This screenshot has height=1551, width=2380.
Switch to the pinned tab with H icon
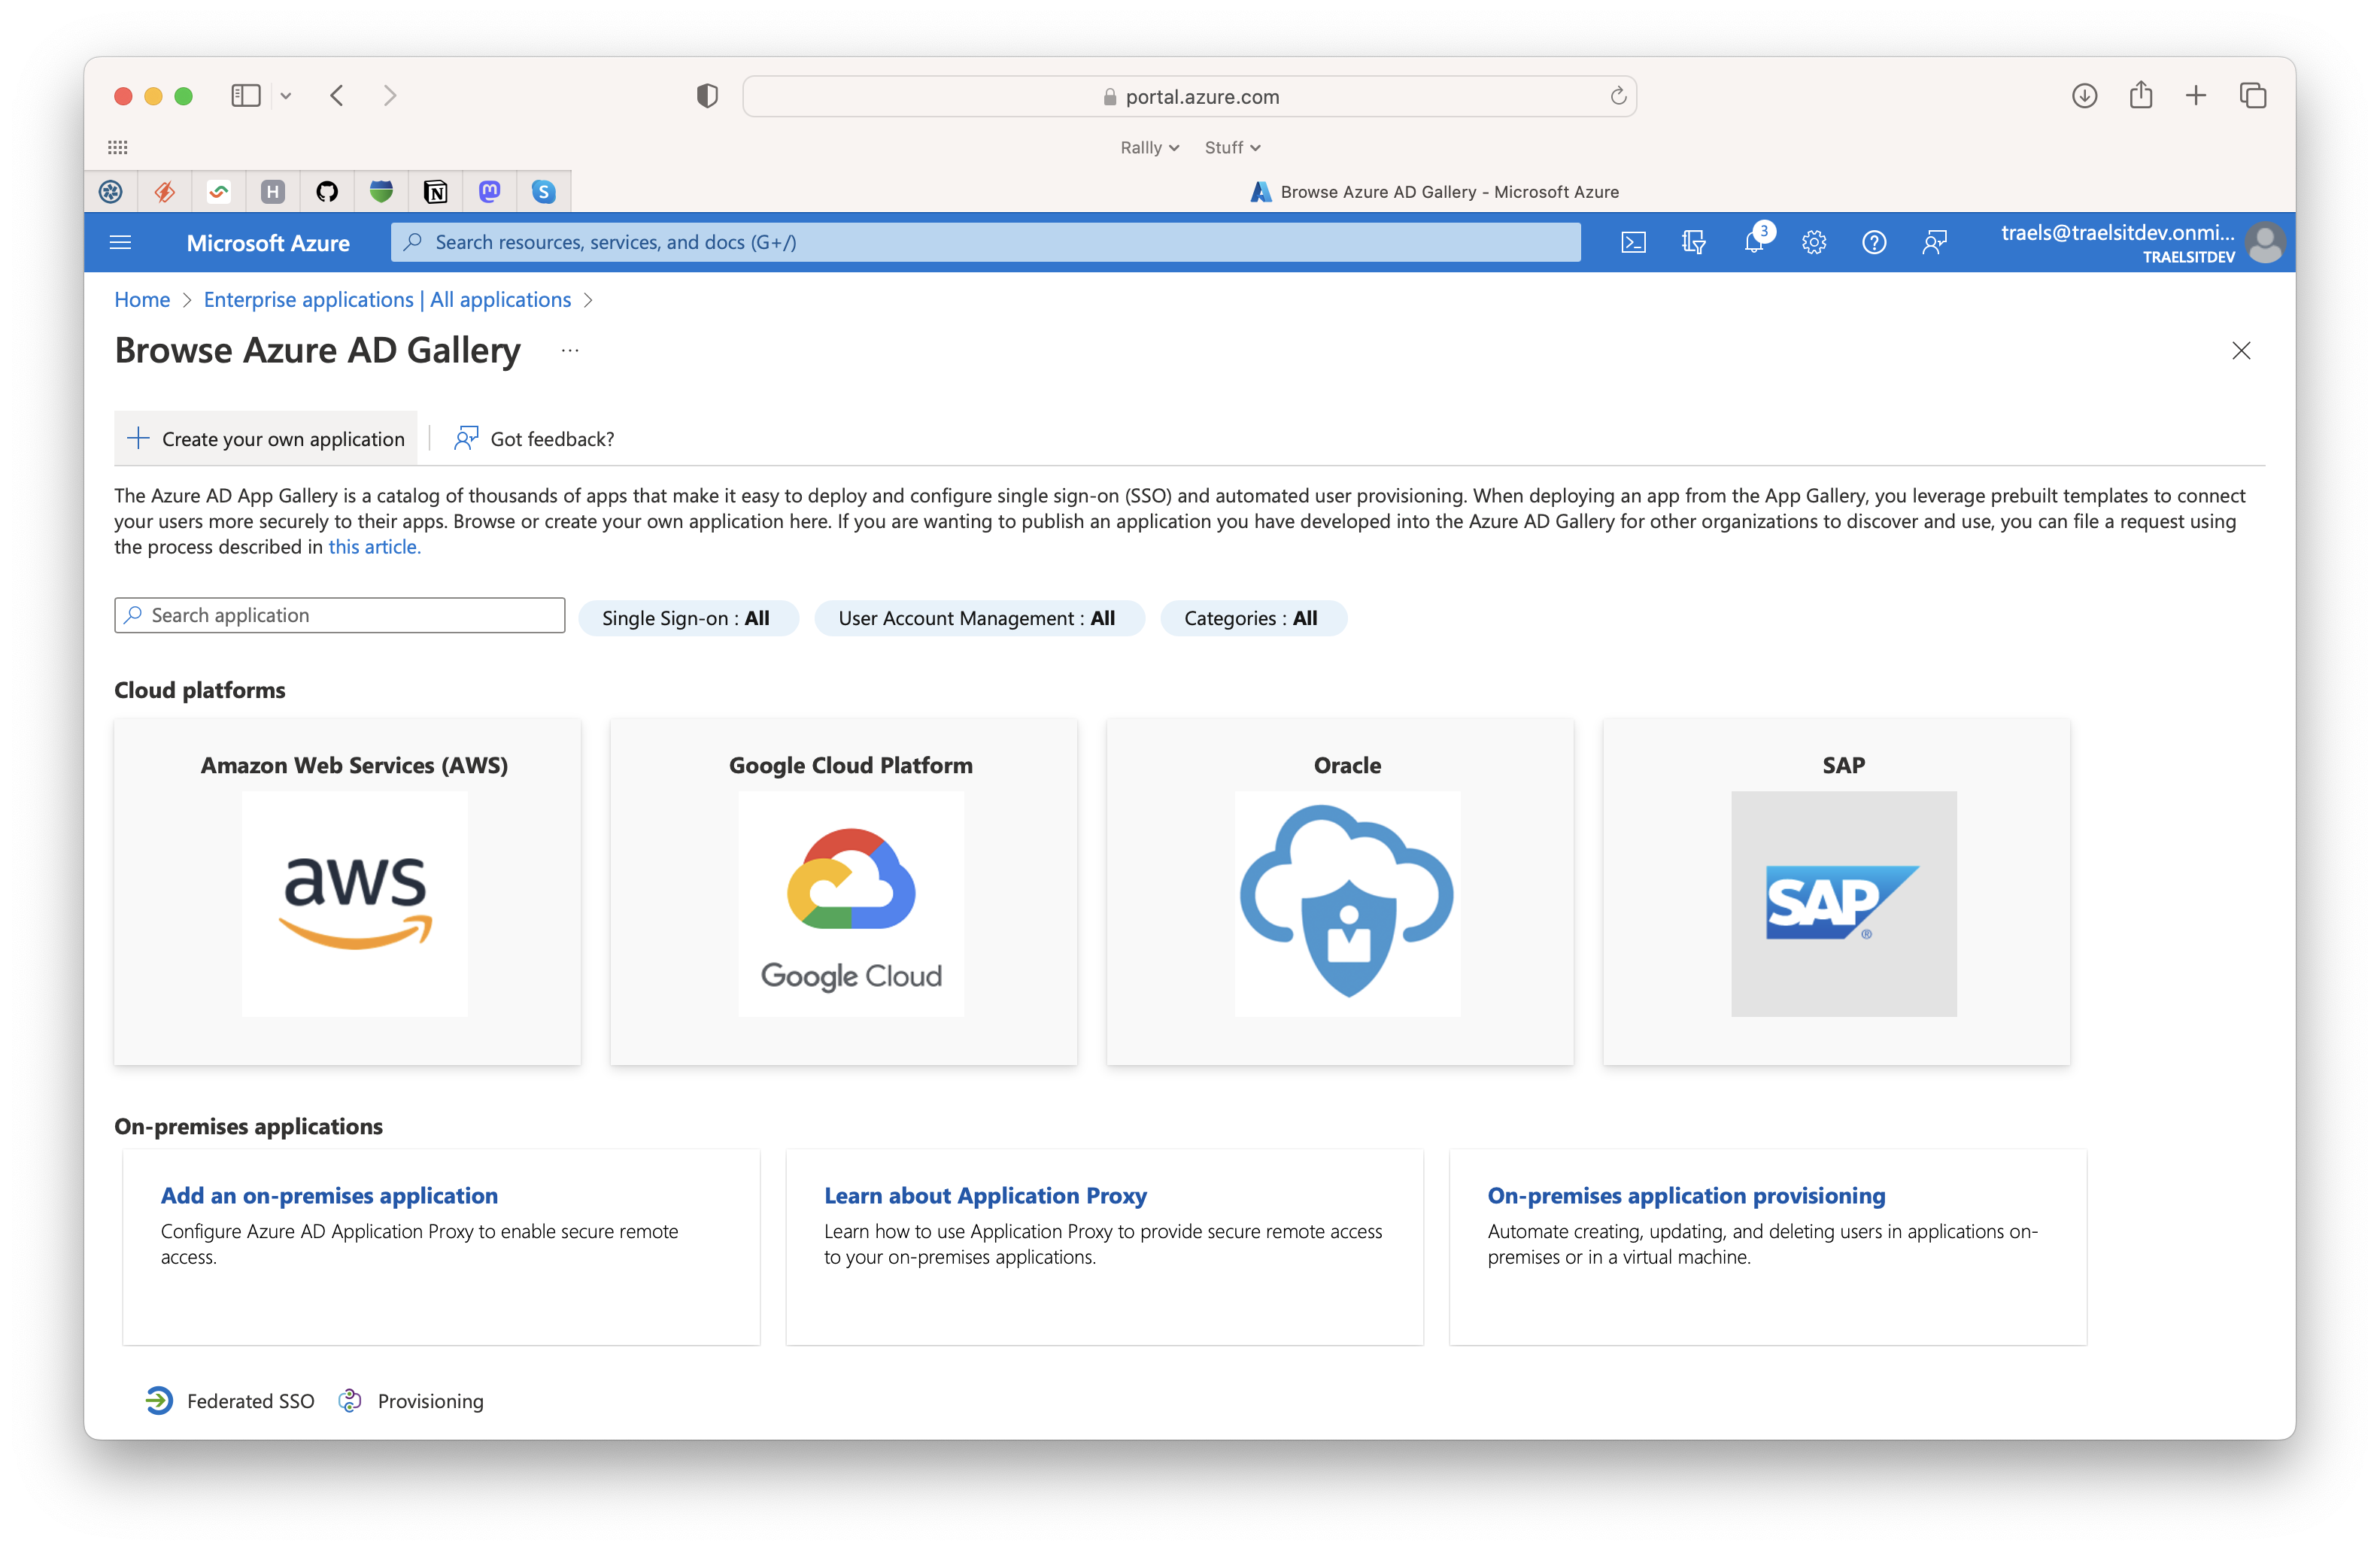tap(273, 192)
